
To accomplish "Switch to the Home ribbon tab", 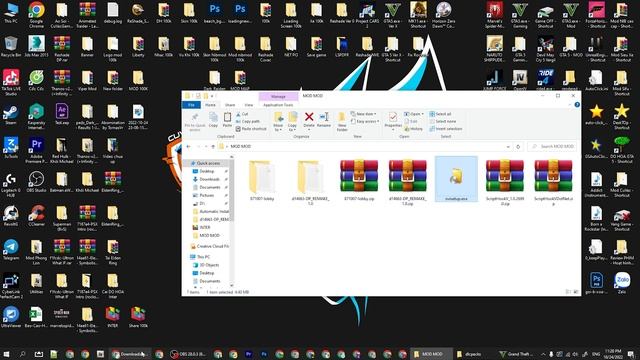I will (x=210, y=105).
